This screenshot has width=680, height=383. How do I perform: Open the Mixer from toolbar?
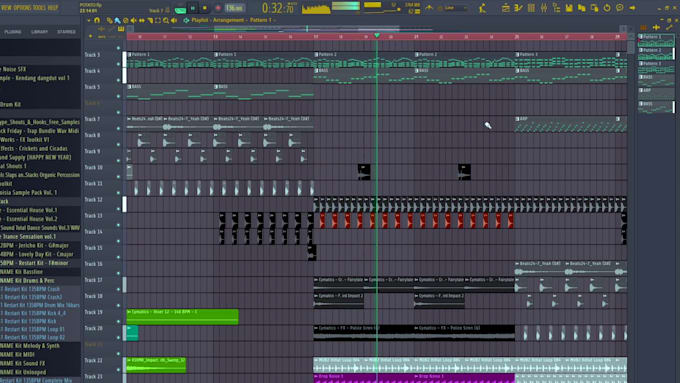tap(544, 8)
